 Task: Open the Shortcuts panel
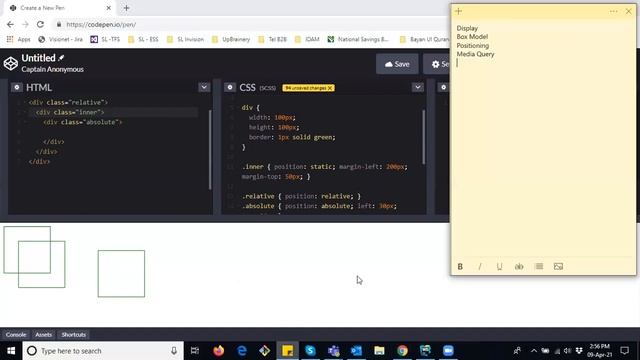[x=73, y=335]
